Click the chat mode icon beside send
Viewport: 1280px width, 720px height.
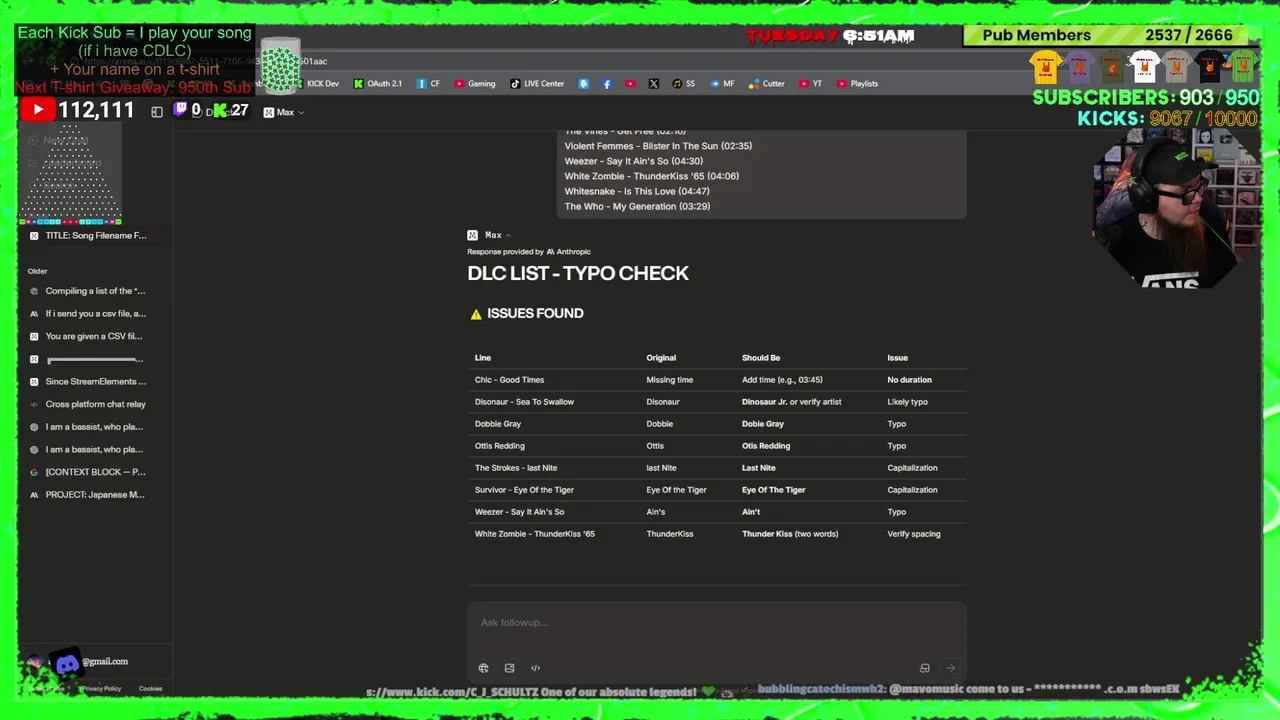[x=924, y=668]
